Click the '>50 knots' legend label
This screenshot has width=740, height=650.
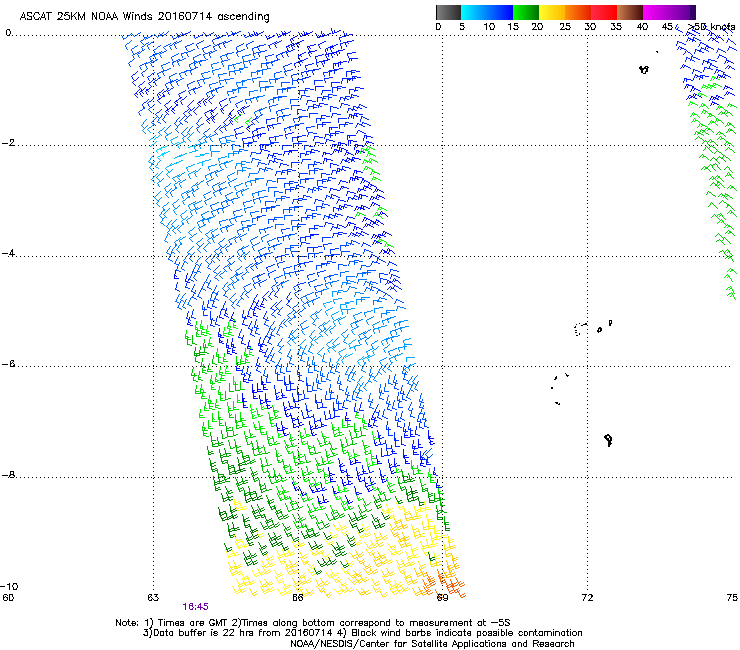pos(711,27)
